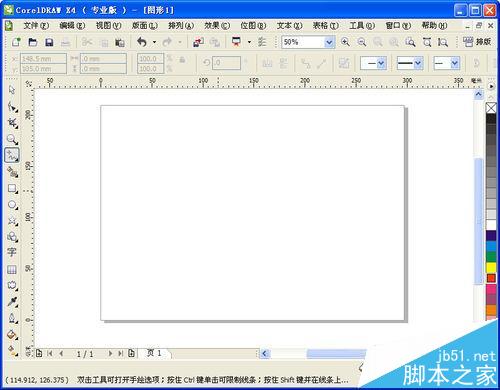Go to next page arrow in navigator

(110, 353)
